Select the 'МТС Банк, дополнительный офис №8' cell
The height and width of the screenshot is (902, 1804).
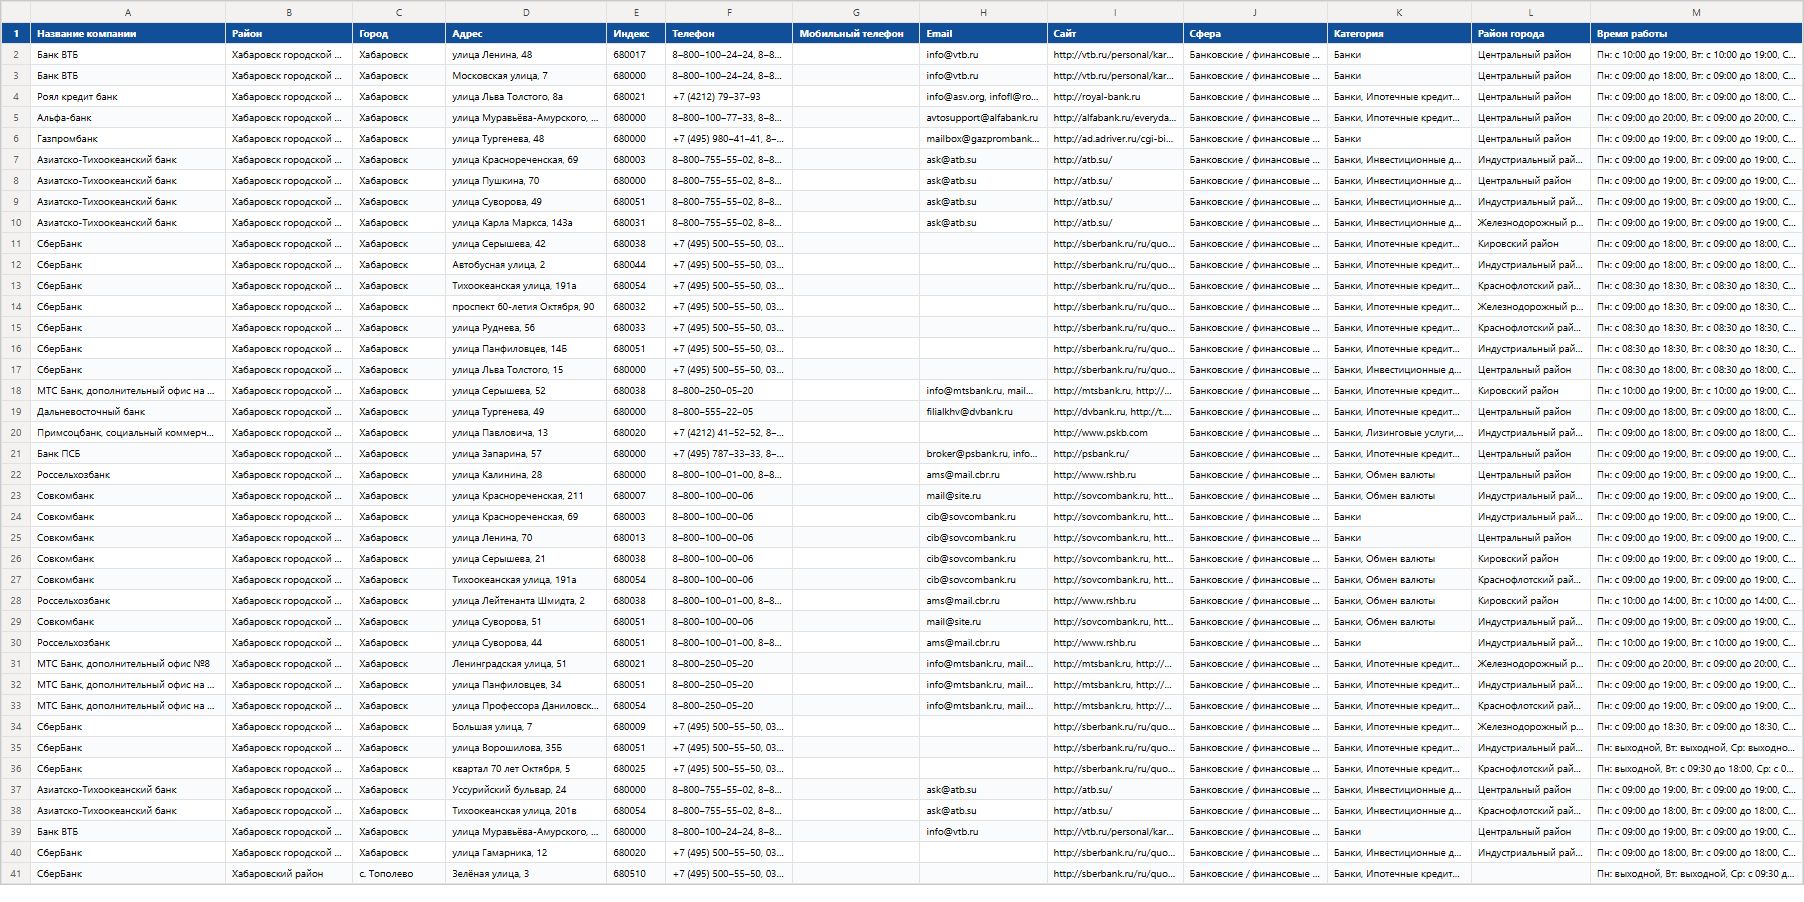click(x=128, y=664)
